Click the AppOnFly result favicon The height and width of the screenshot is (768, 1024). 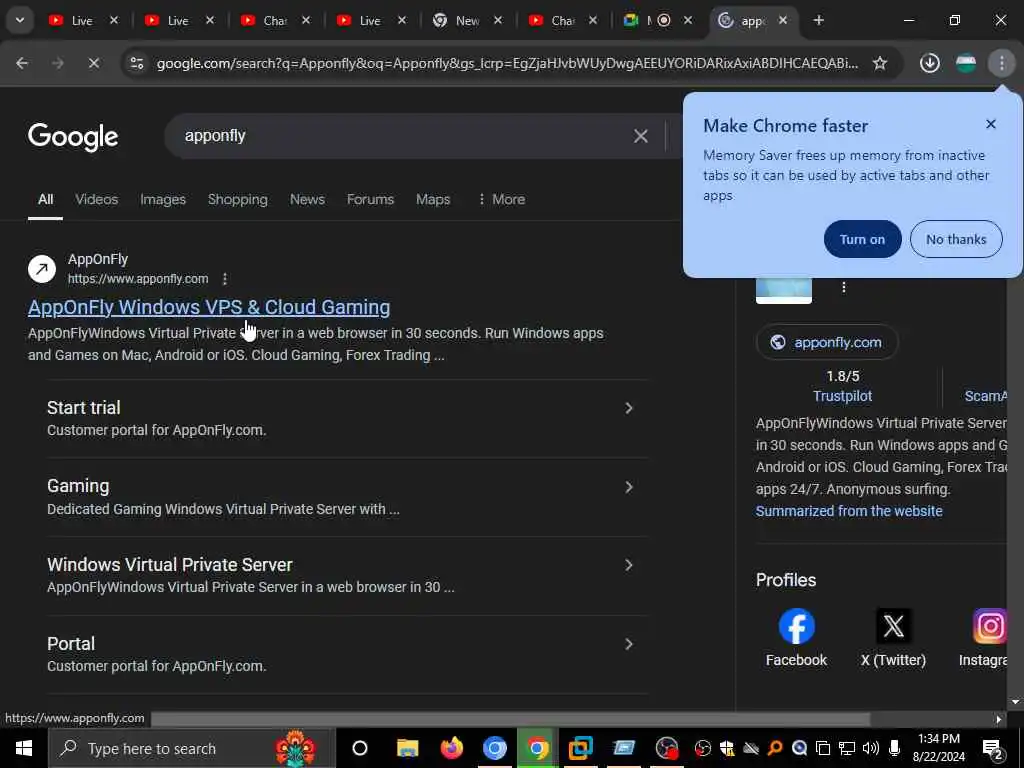[x=42, y=268]
